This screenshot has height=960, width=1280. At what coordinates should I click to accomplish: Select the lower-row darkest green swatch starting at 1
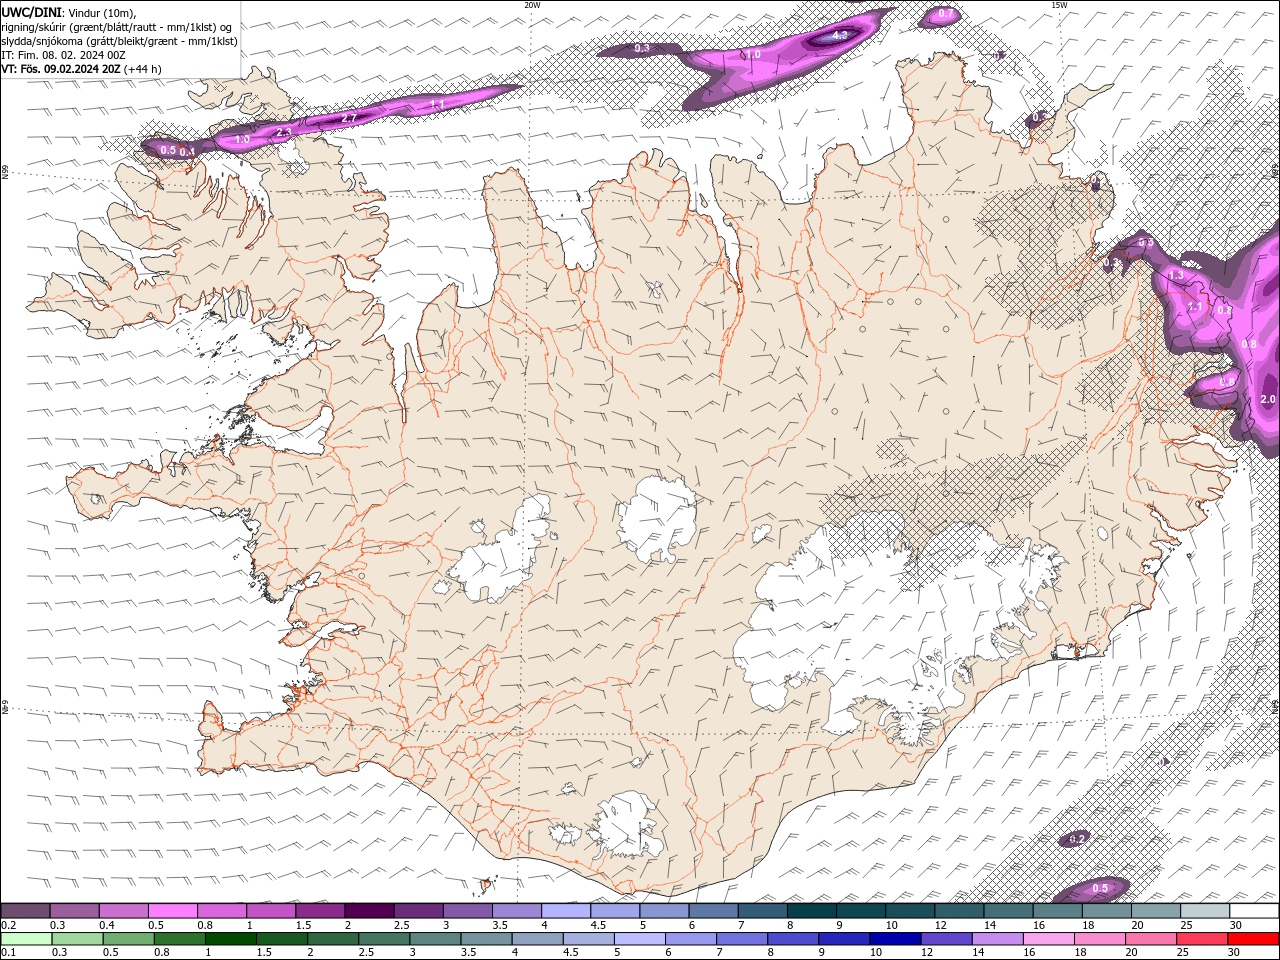tap(231, 939)
